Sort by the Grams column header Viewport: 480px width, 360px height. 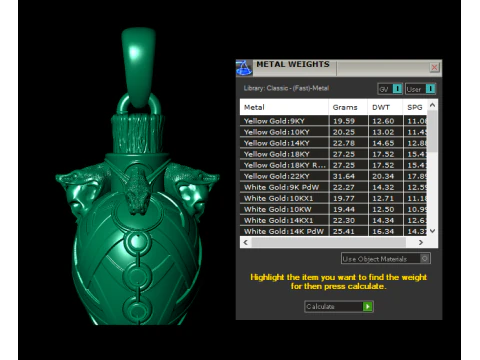click(348, 107)
